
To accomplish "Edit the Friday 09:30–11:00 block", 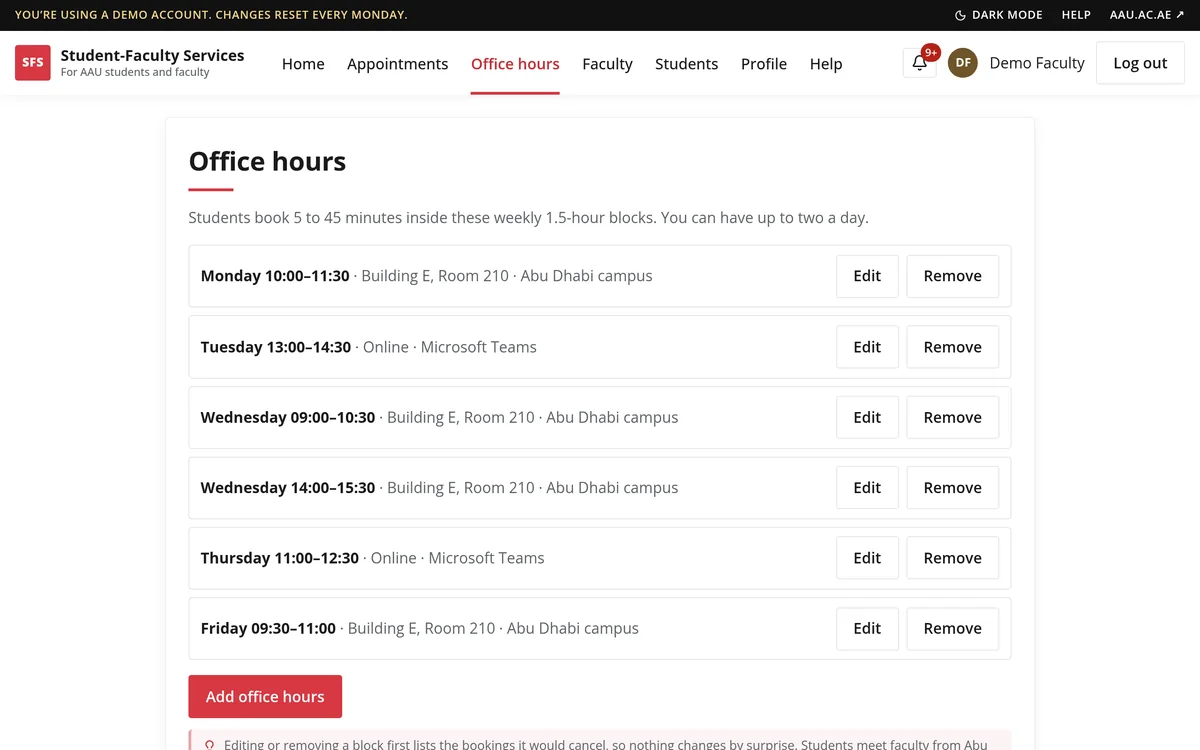I will pos(867,629).
